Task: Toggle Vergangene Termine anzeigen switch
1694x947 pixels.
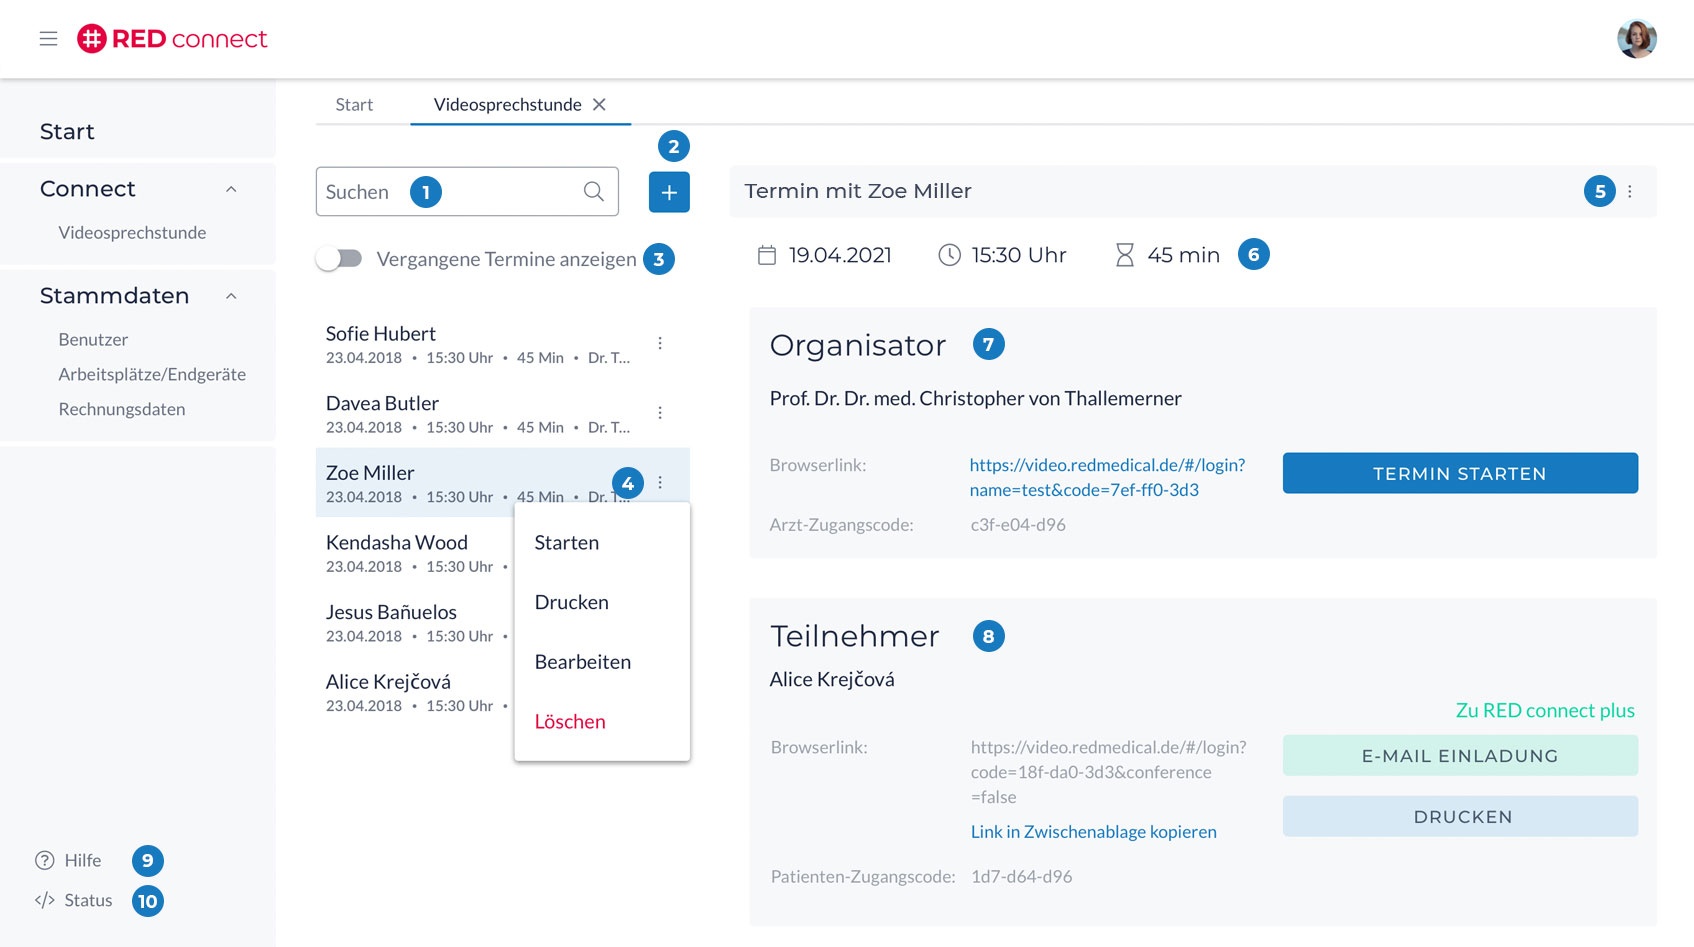Action: pos(340,259)
